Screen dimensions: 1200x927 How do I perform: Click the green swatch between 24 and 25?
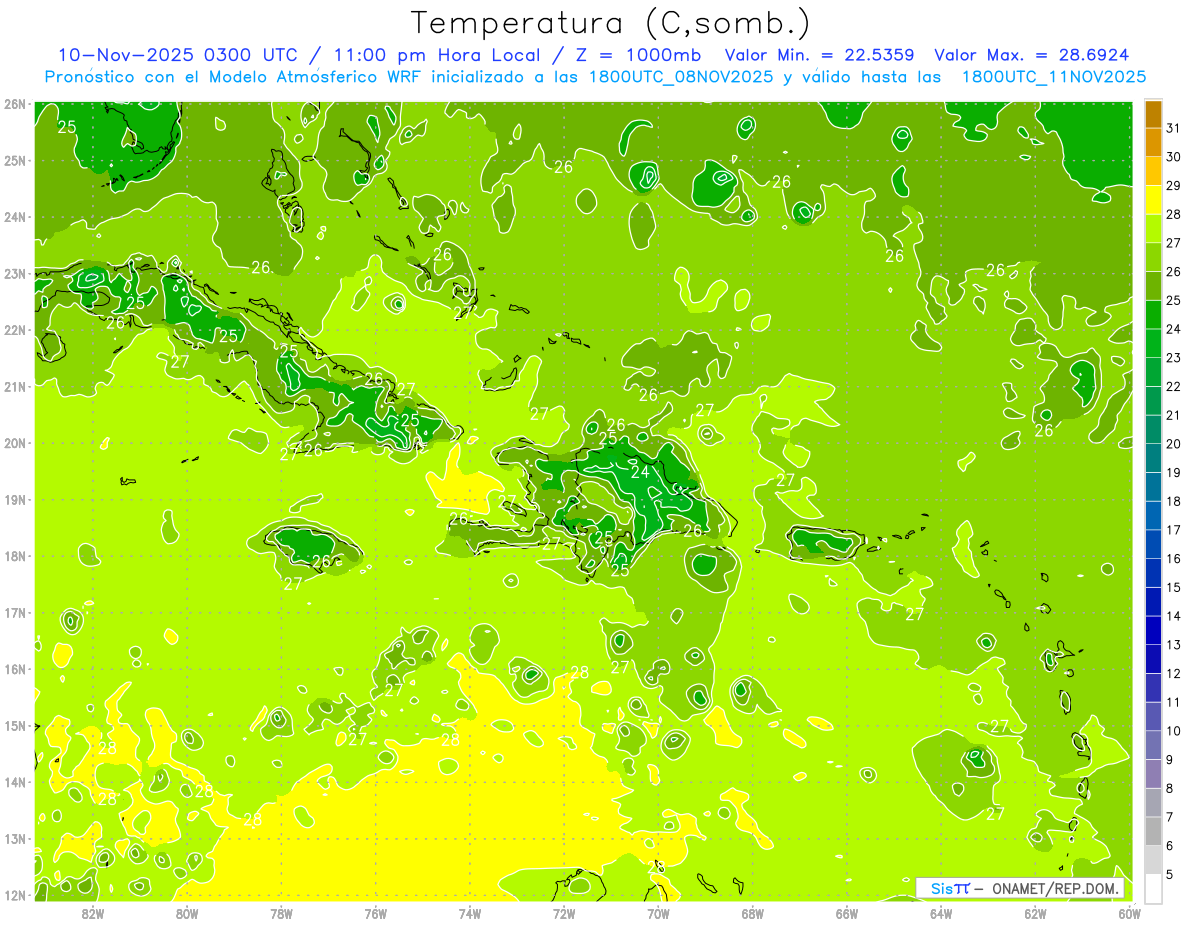point(1153,315)
